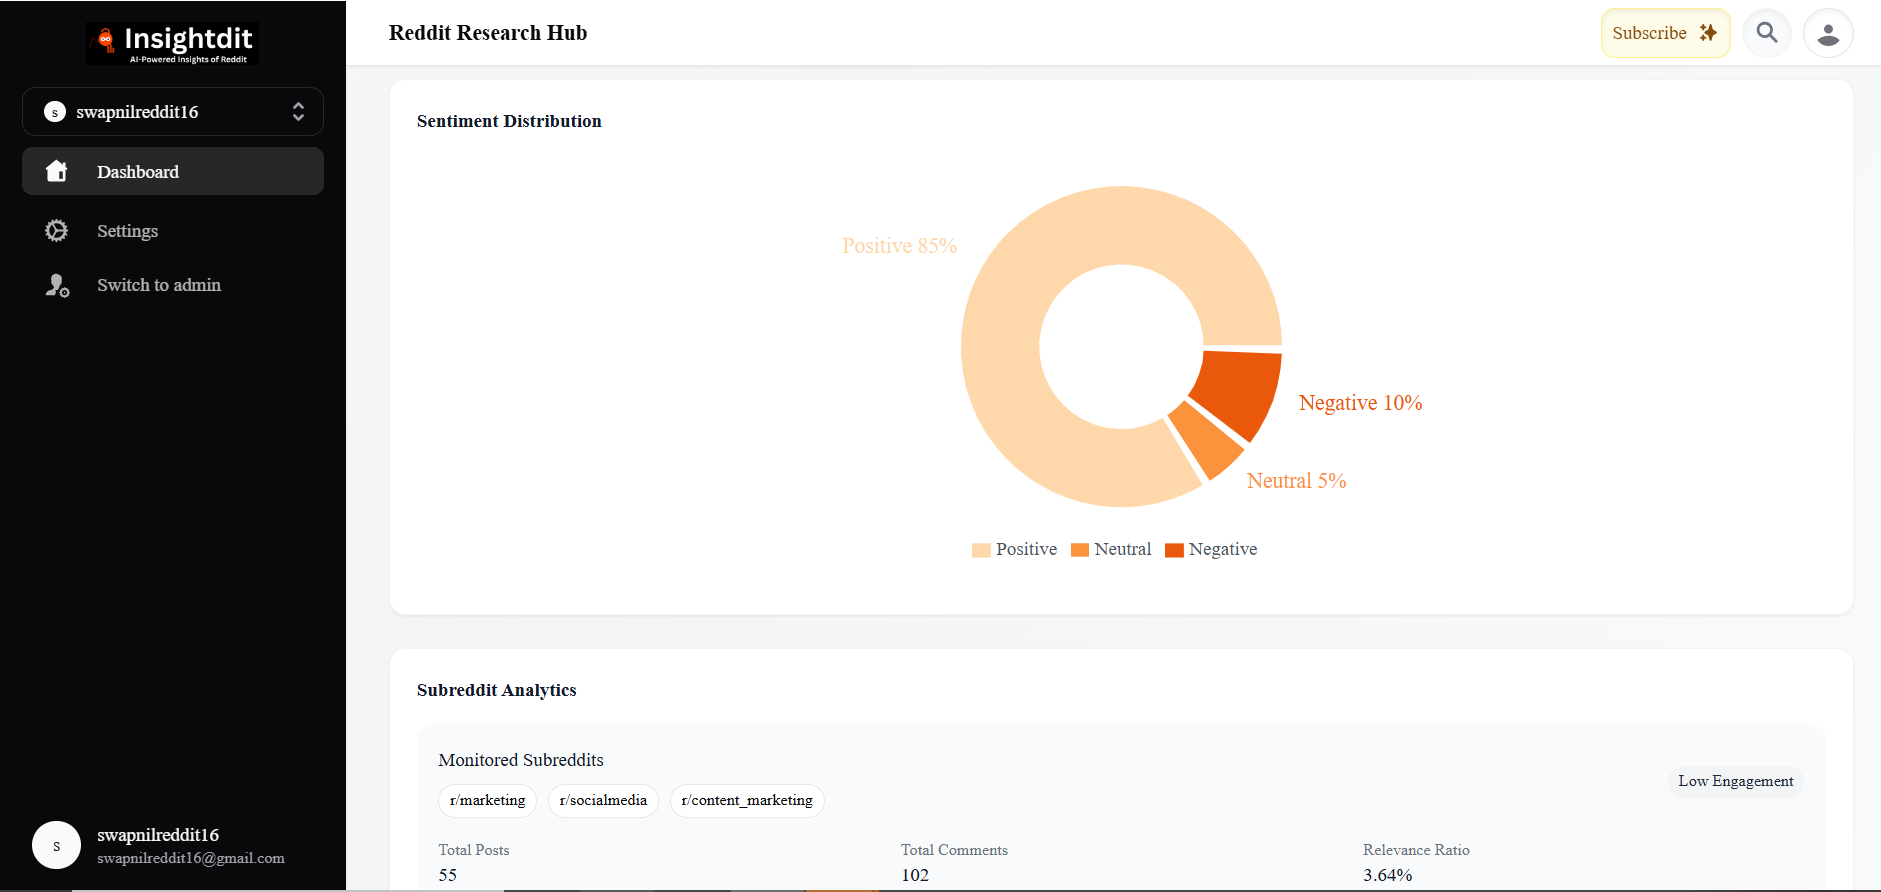Open the swapnilreddit16 account switcher dropdown
Screen dimensions: 1881x892
(173, 112)
